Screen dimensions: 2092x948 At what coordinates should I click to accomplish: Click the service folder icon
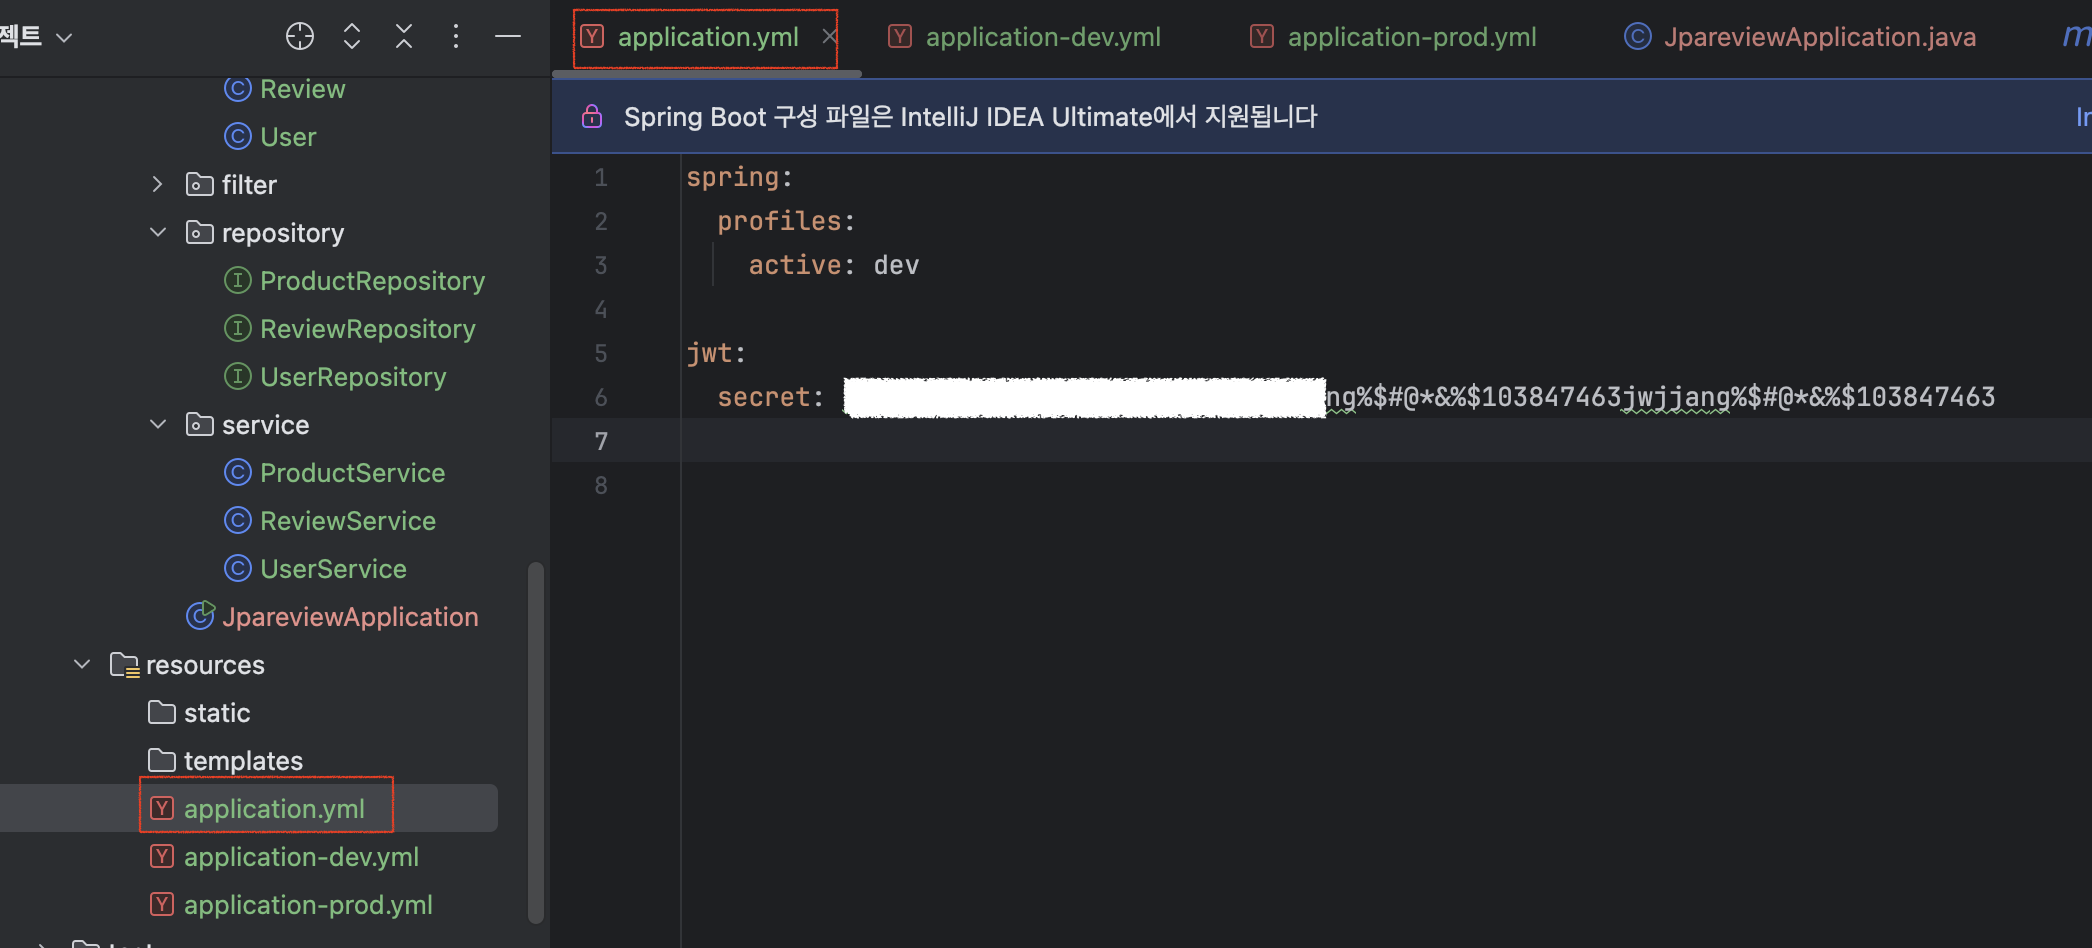coord(199,424)
